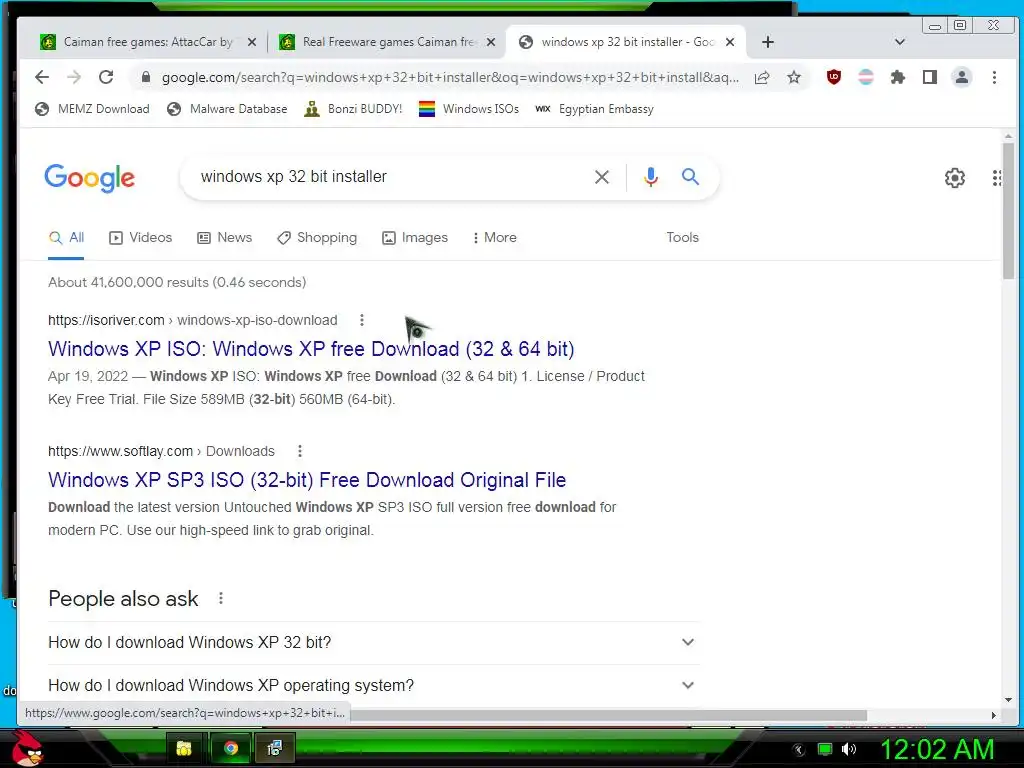Click the browser forward arrow
Screen dimensions: 1024x768
[74, 77]
